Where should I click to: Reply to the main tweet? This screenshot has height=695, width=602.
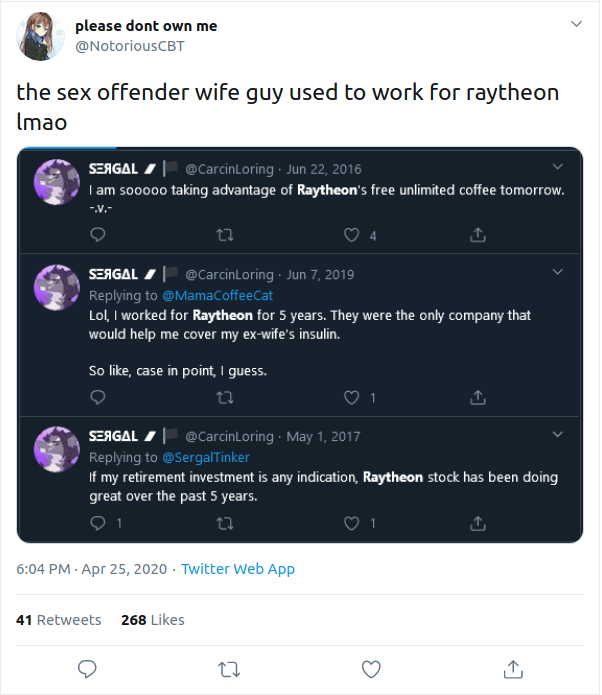[87, 667]
